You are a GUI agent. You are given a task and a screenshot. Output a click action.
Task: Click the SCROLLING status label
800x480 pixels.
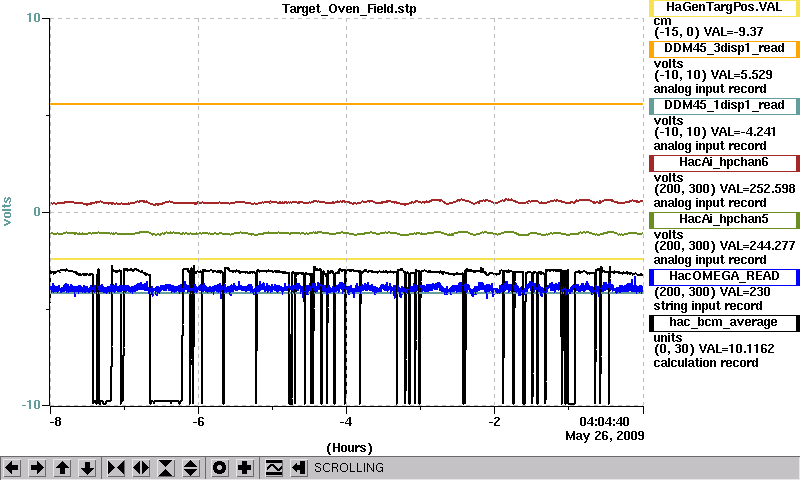[348, 468]
